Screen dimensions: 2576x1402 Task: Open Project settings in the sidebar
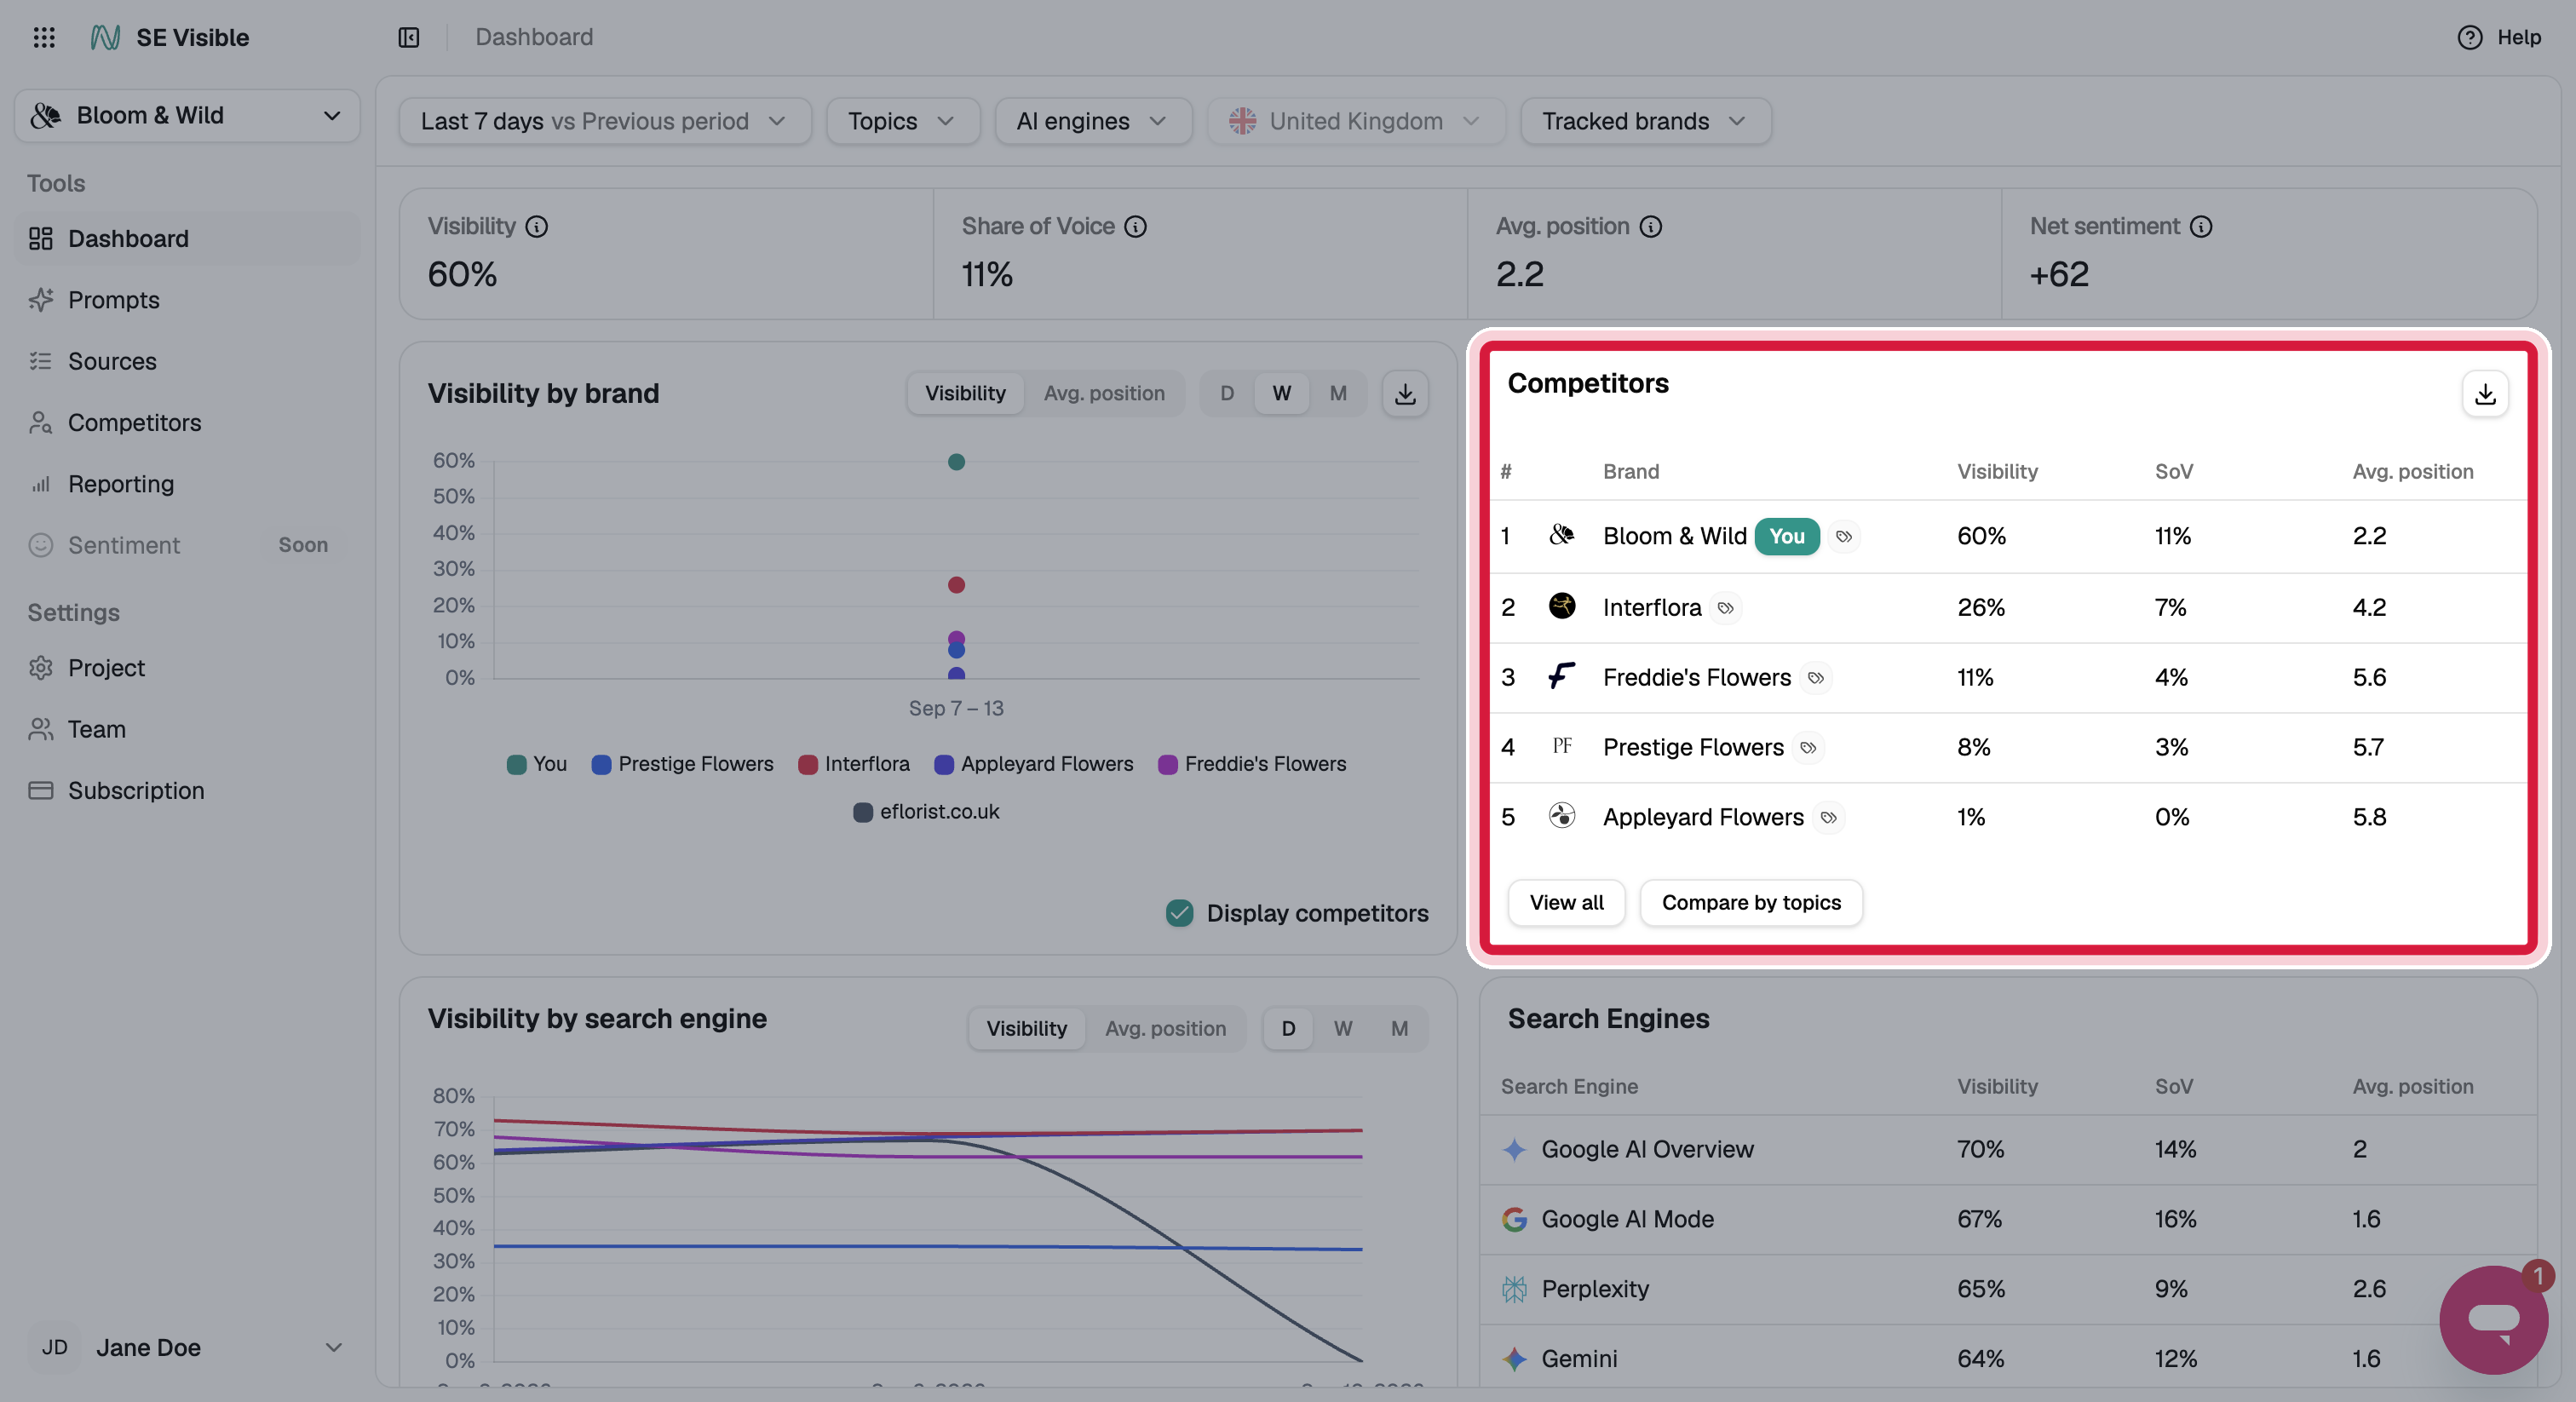(x=187, y=668)
